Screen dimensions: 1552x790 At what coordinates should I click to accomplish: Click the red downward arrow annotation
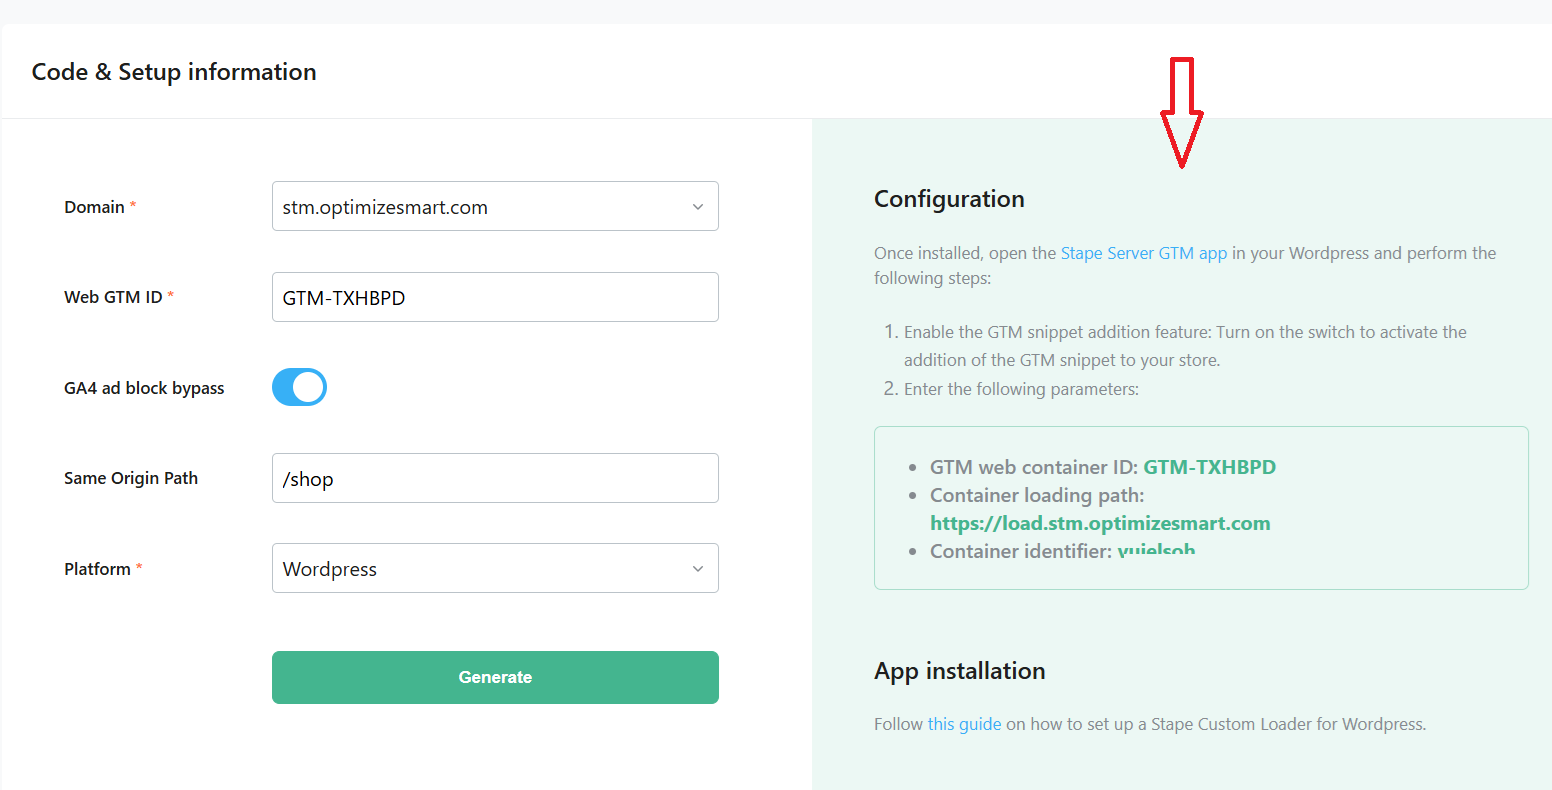point(1181,112)
